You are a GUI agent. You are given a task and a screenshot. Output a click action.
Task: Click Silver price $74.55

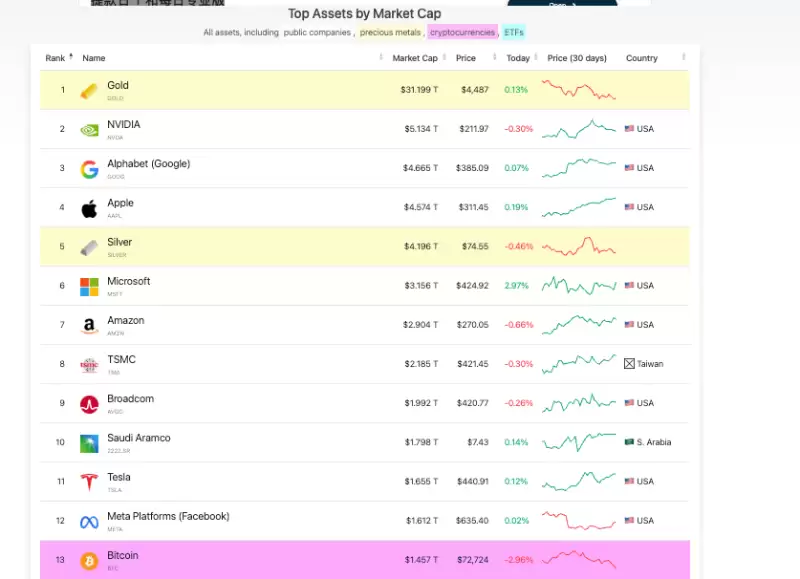(x=475, y=246)
